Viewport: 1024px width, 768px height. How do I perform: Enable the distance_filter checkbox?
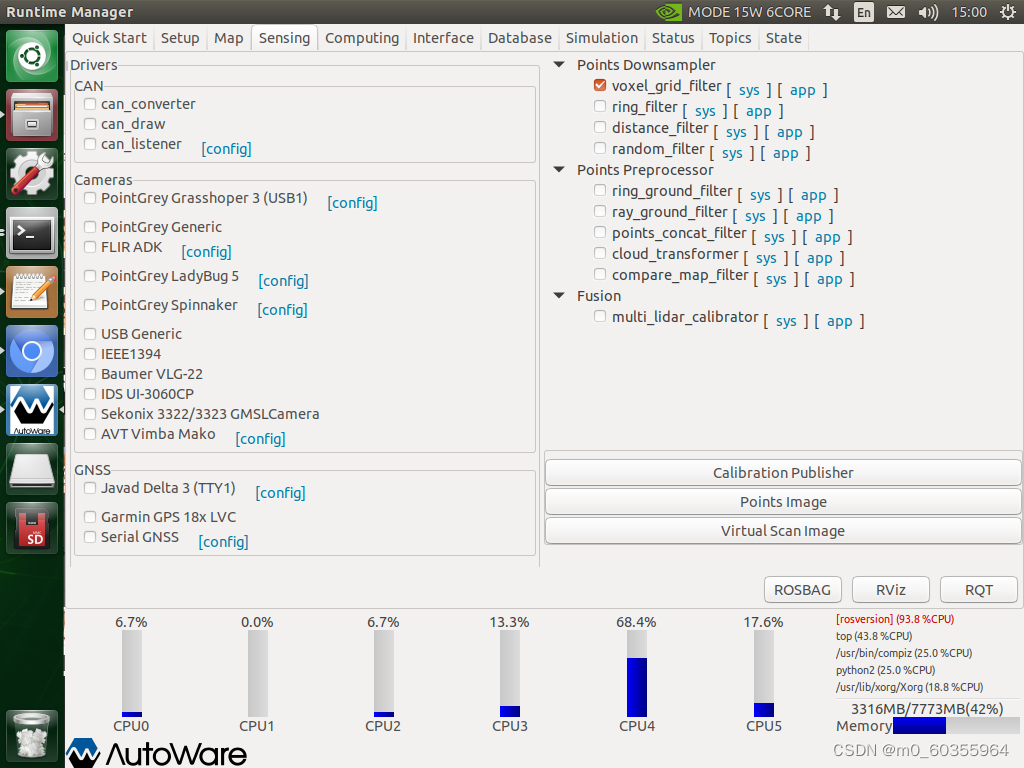(600, 127)
